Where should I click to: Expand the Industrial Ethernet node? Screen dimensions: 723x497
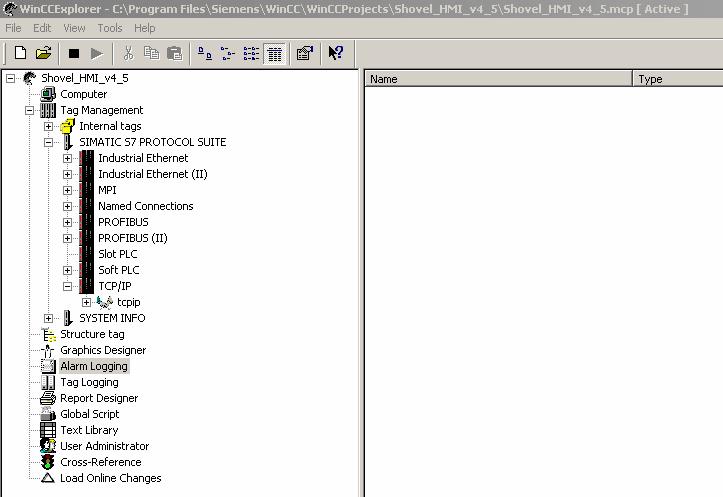tap(67, 159)
